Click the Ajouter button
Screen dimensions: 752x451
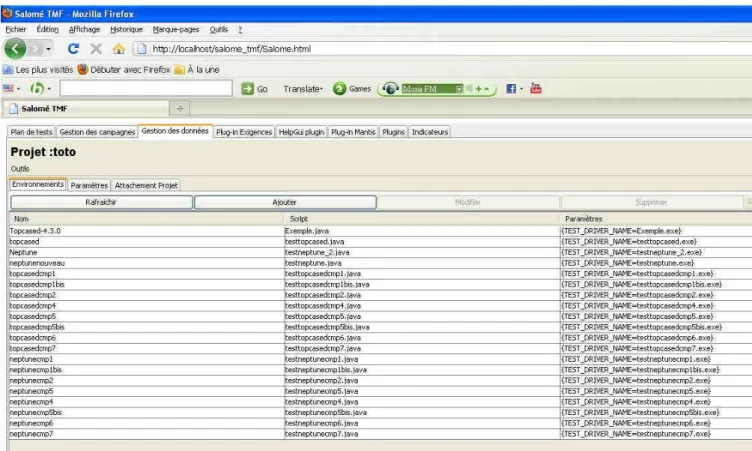[285, 202]
